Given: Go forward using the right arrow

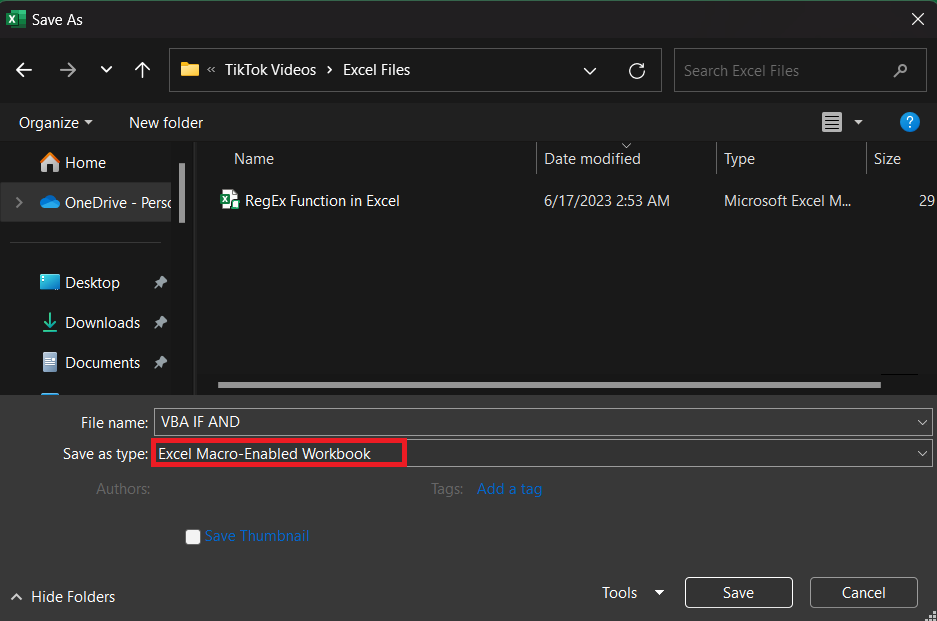Looking at the screenshot, I should pyautogui.click(x=68, y=70).
